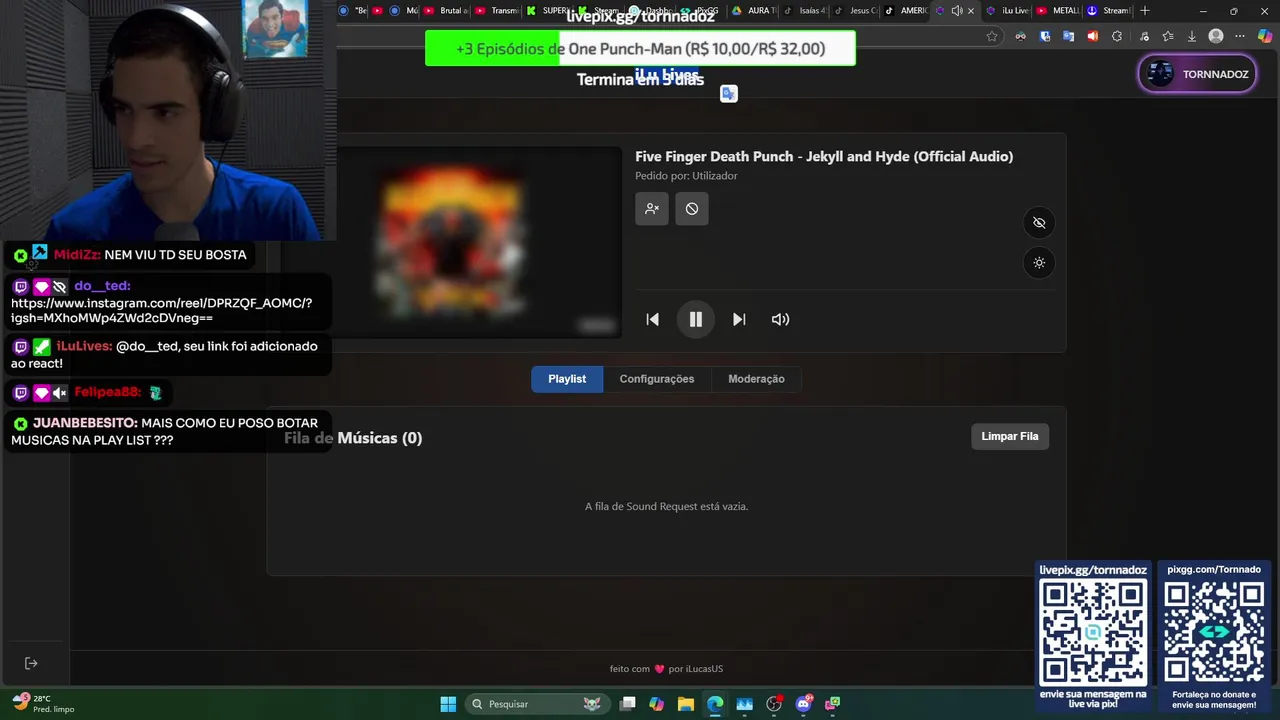
Task: Click the Limpar Fila button
Action: 1010,436
